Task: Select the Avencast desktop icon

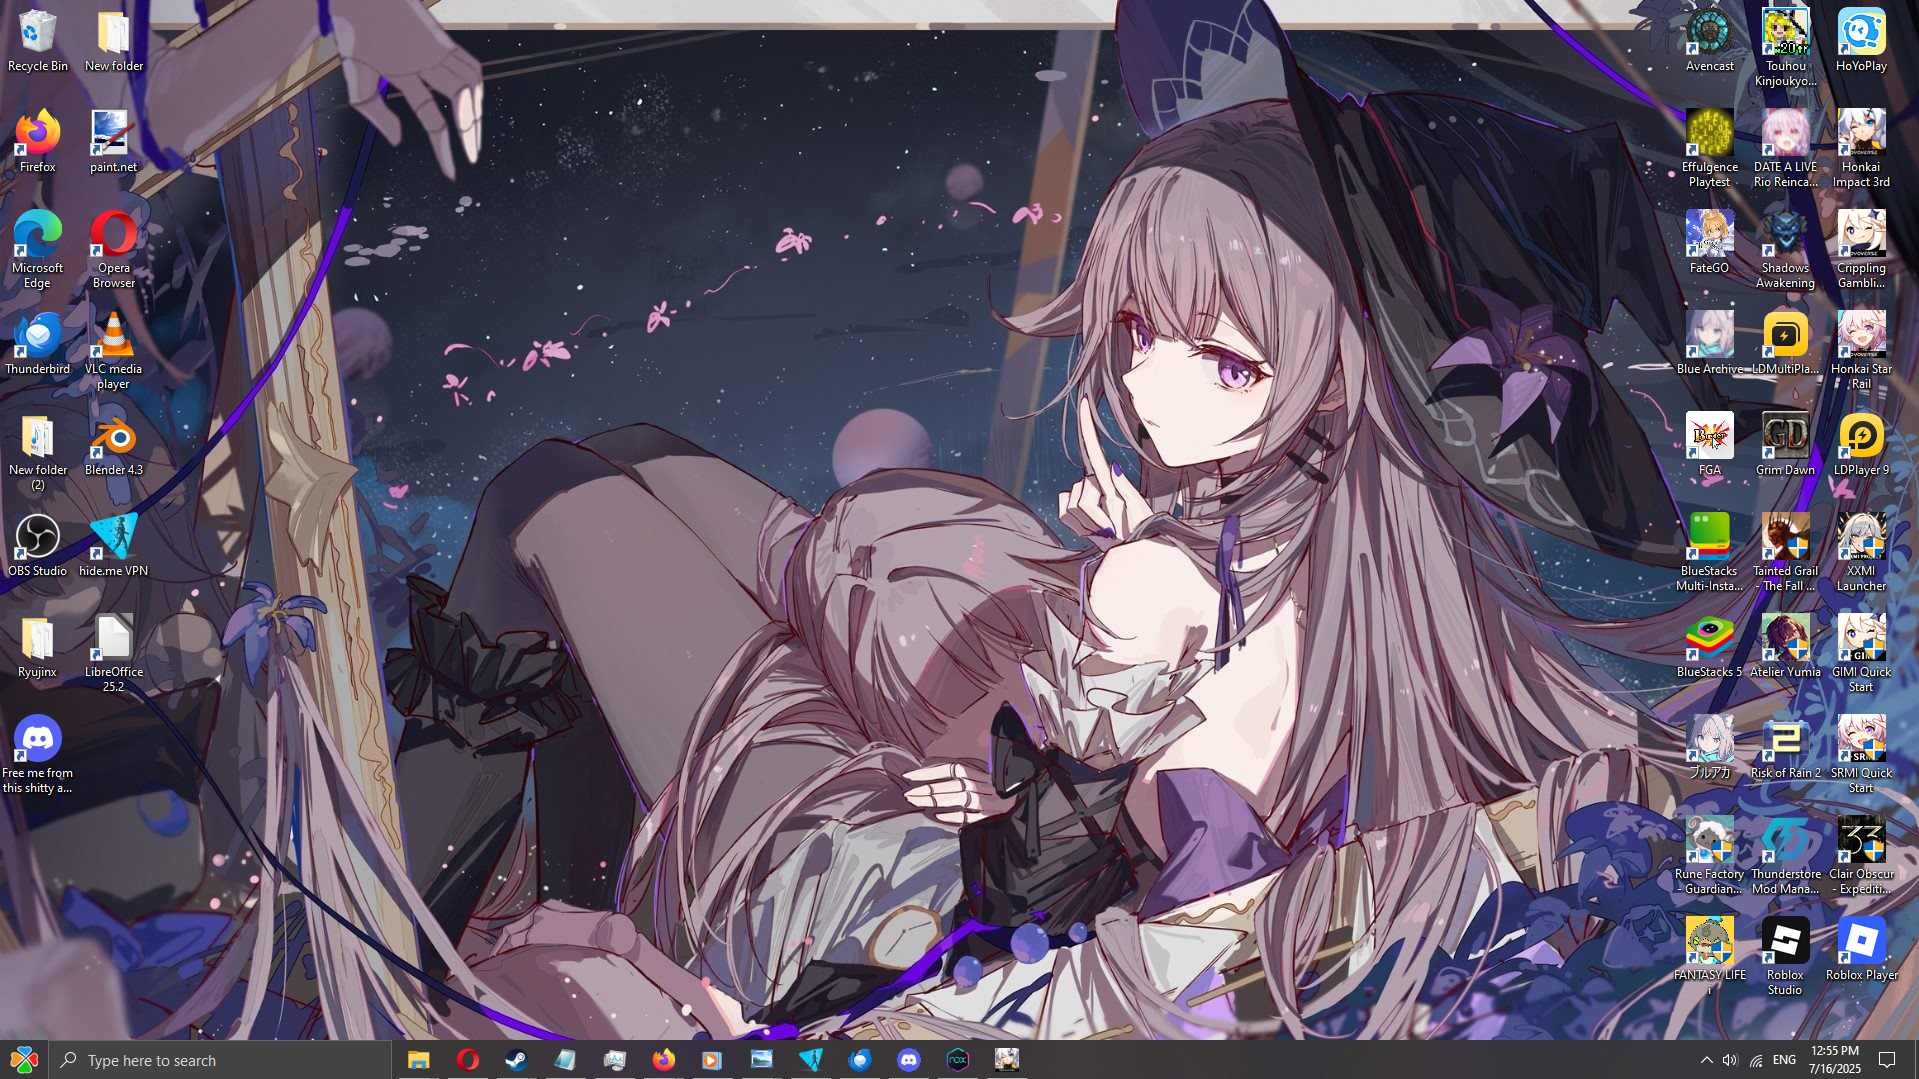Action: coord(1709,41)
